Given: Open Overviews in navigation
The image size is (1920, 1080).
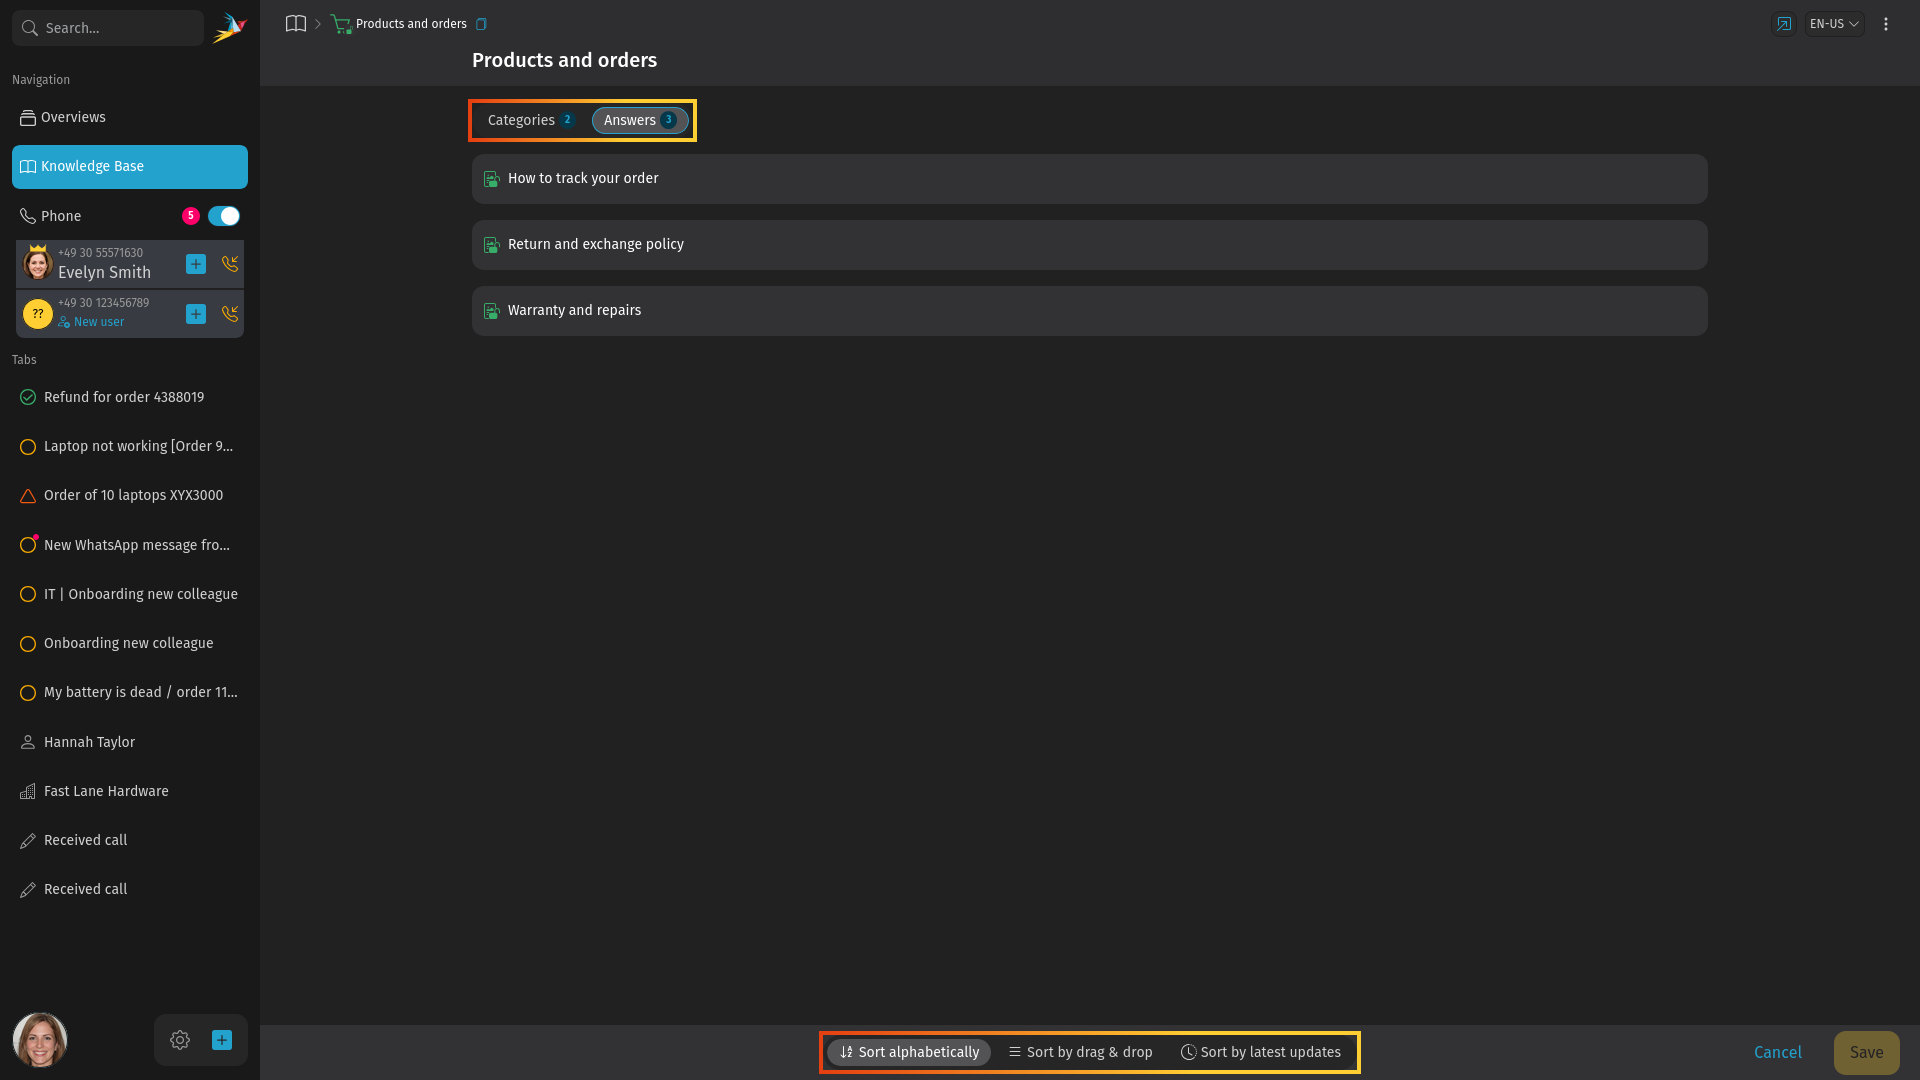Looking at the screenshot, I should (130, 117).
